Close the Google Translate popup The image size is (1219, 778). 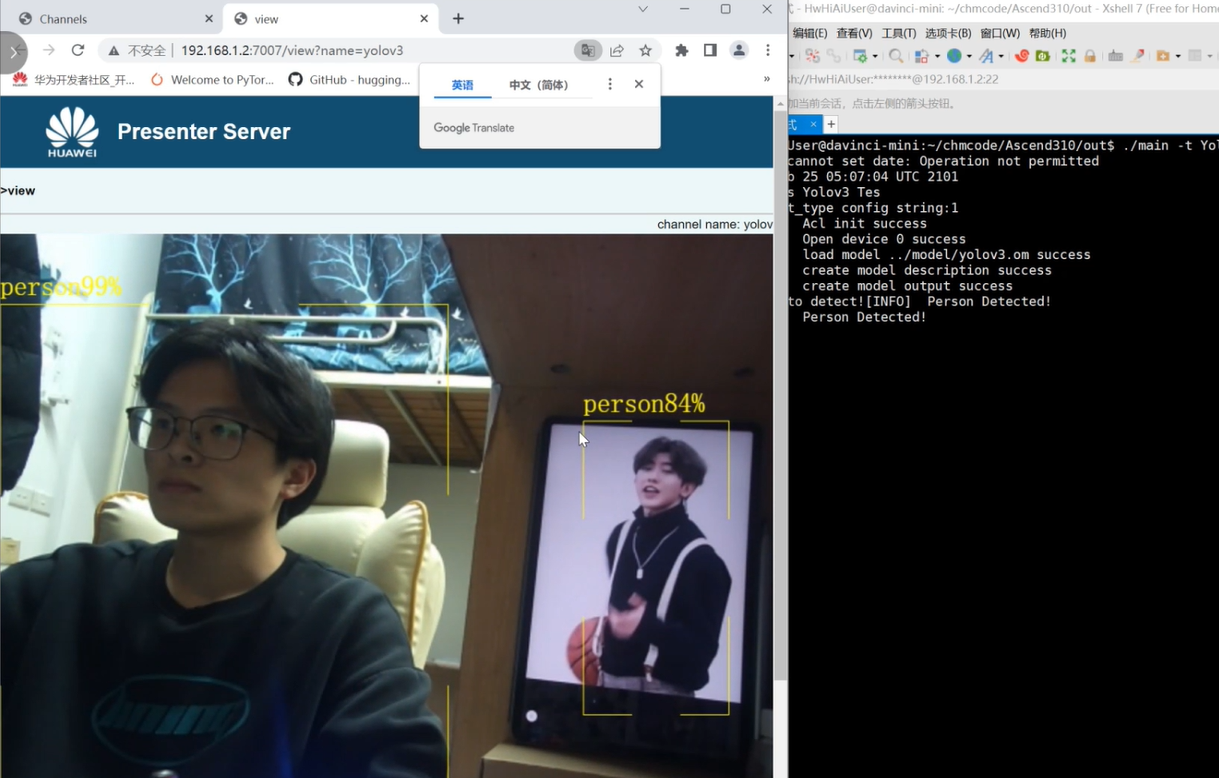[639, 84]
